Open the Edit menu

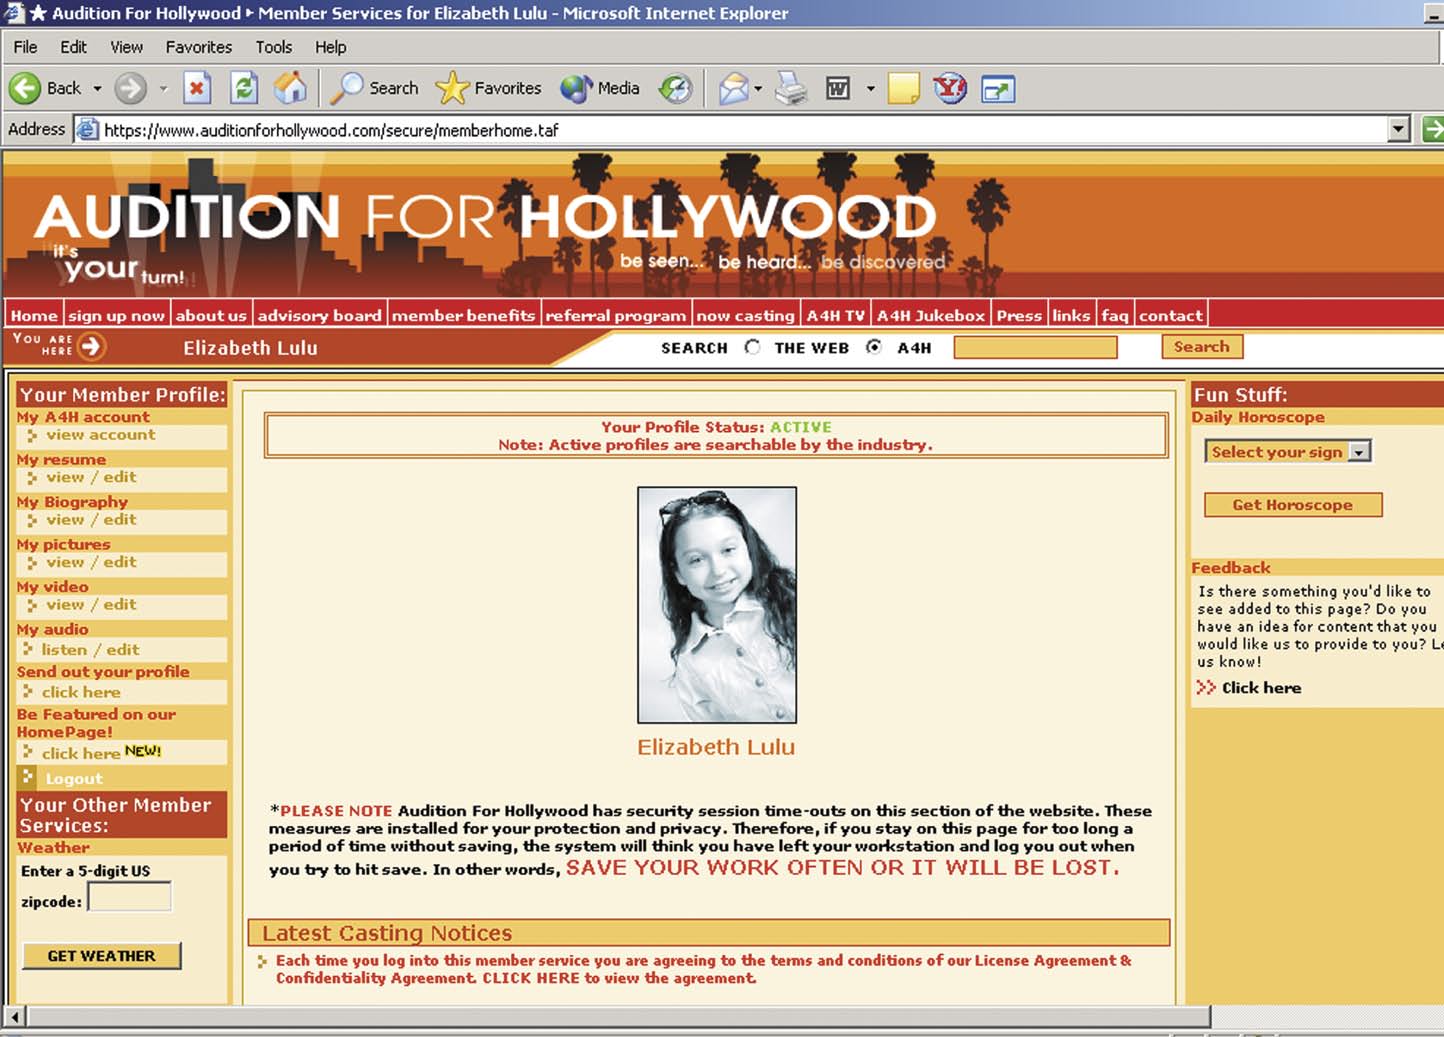73,47
